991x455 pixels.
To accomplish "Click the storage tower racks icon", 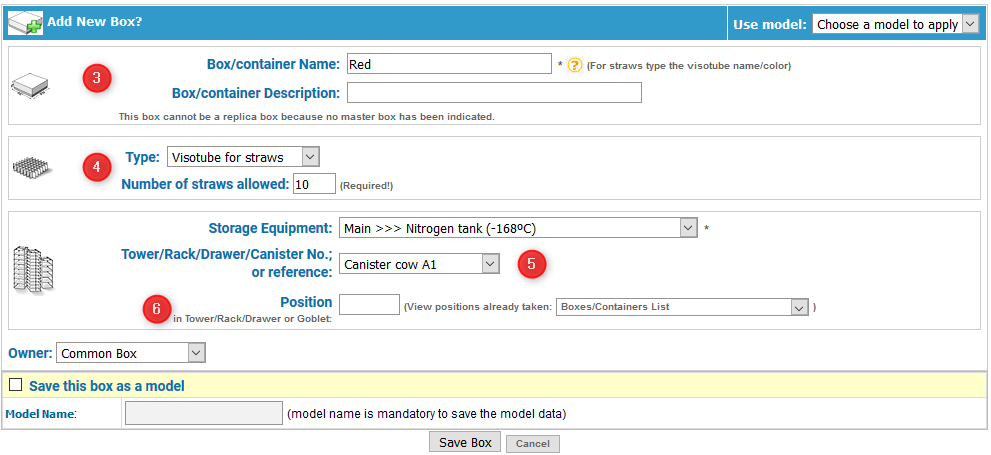I will 34,270.
